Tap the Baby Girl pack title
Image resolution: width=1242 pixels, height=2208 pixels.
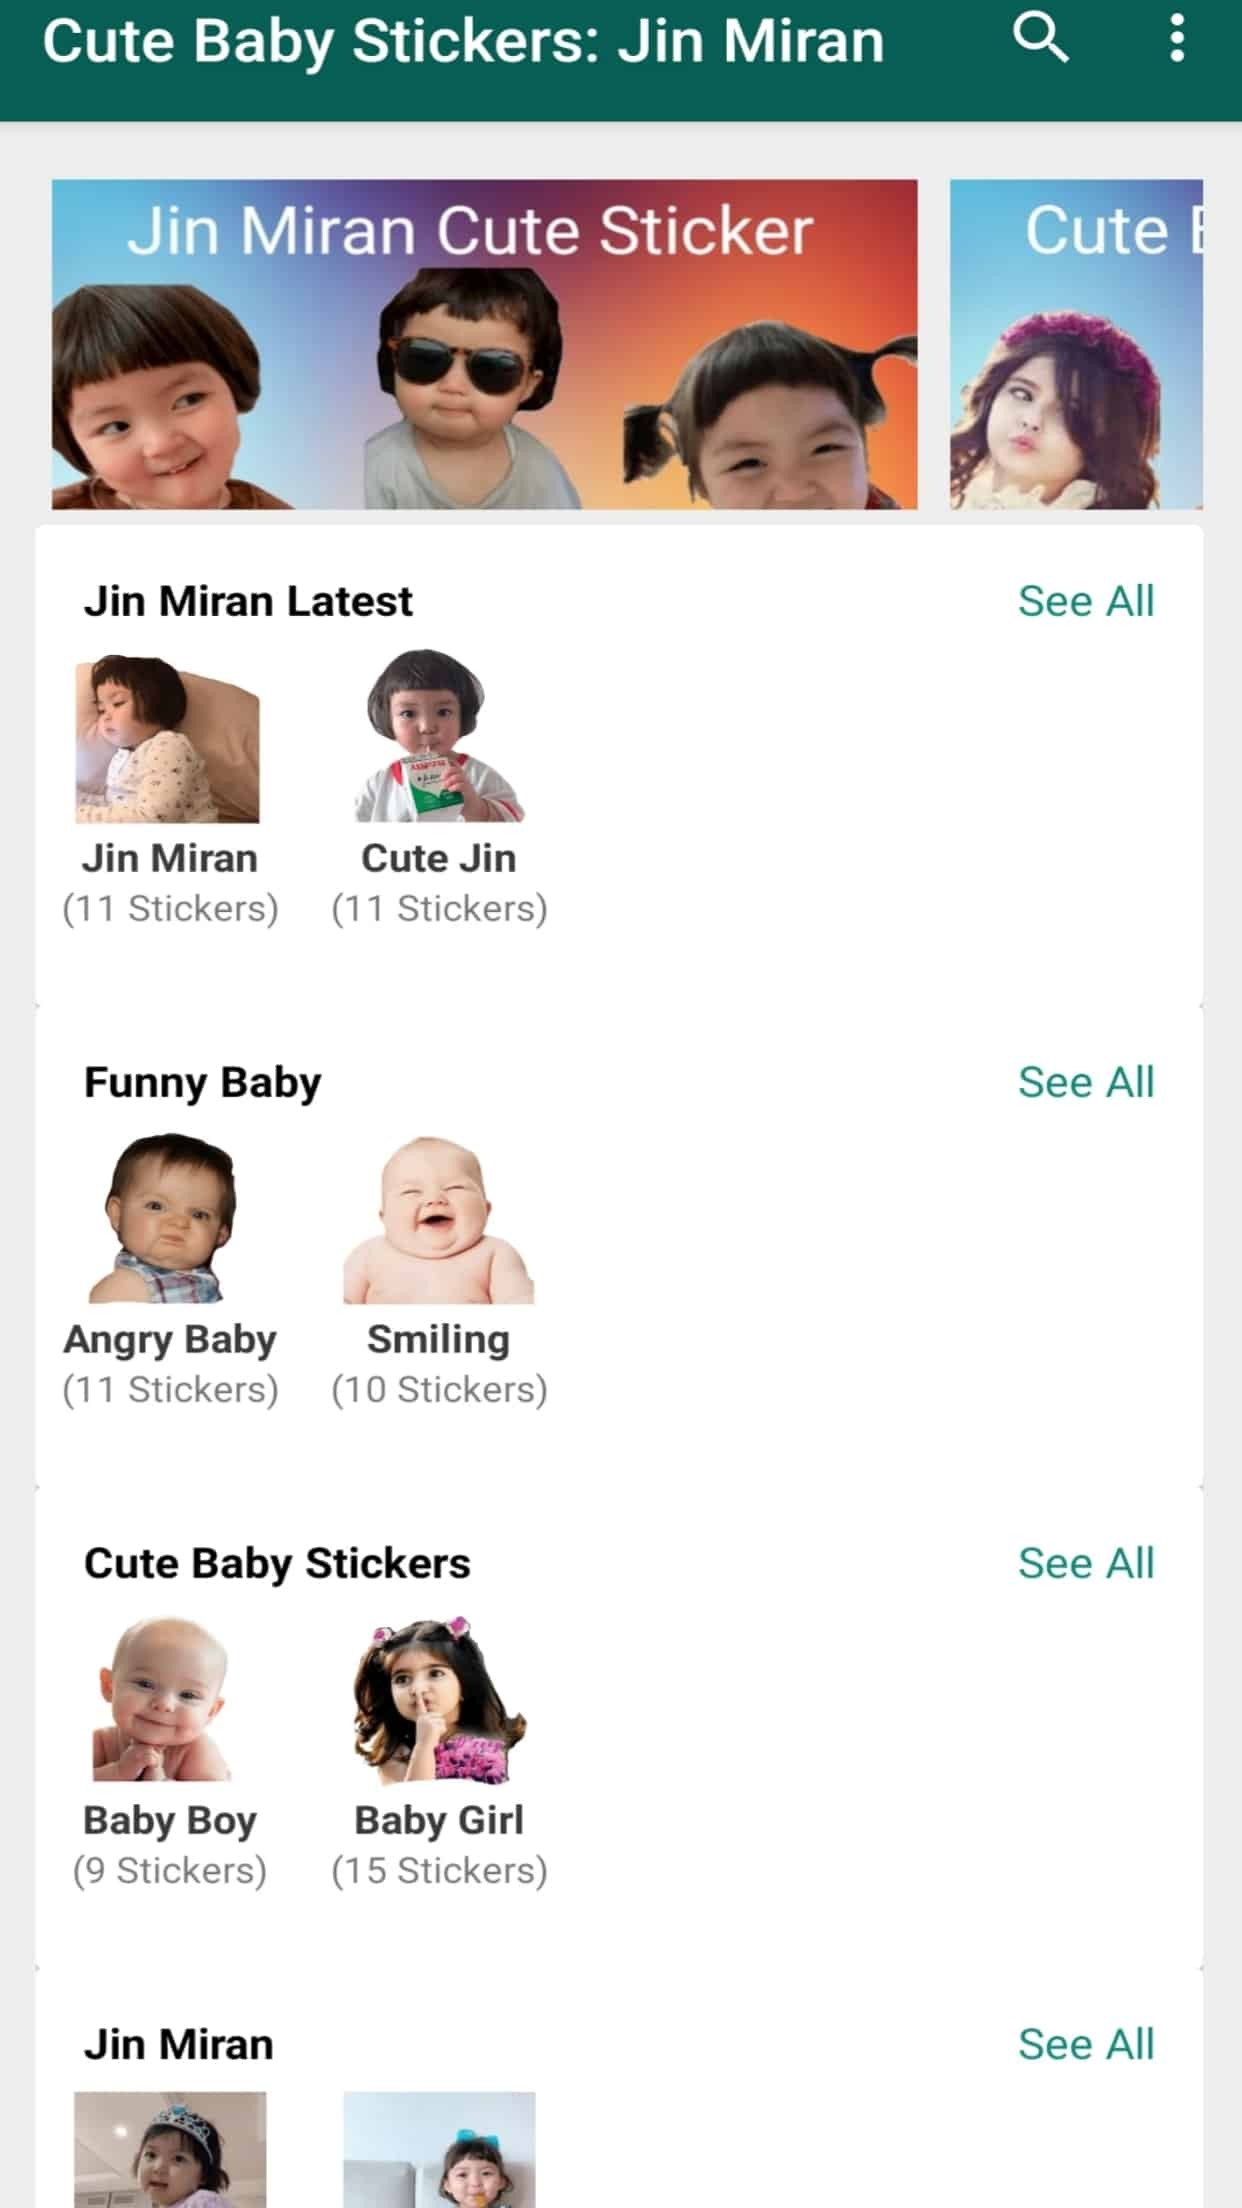click(438, 1821)
